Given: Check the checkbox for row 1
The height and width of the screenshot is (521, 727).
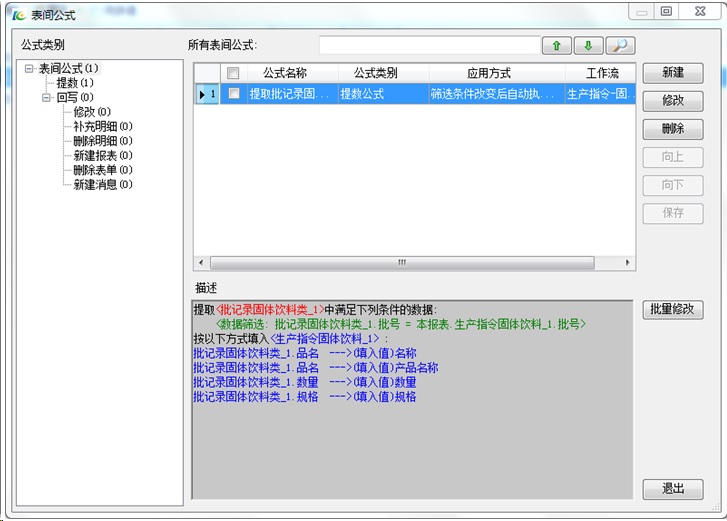Looking at the screenshot, I should (233, 94).
